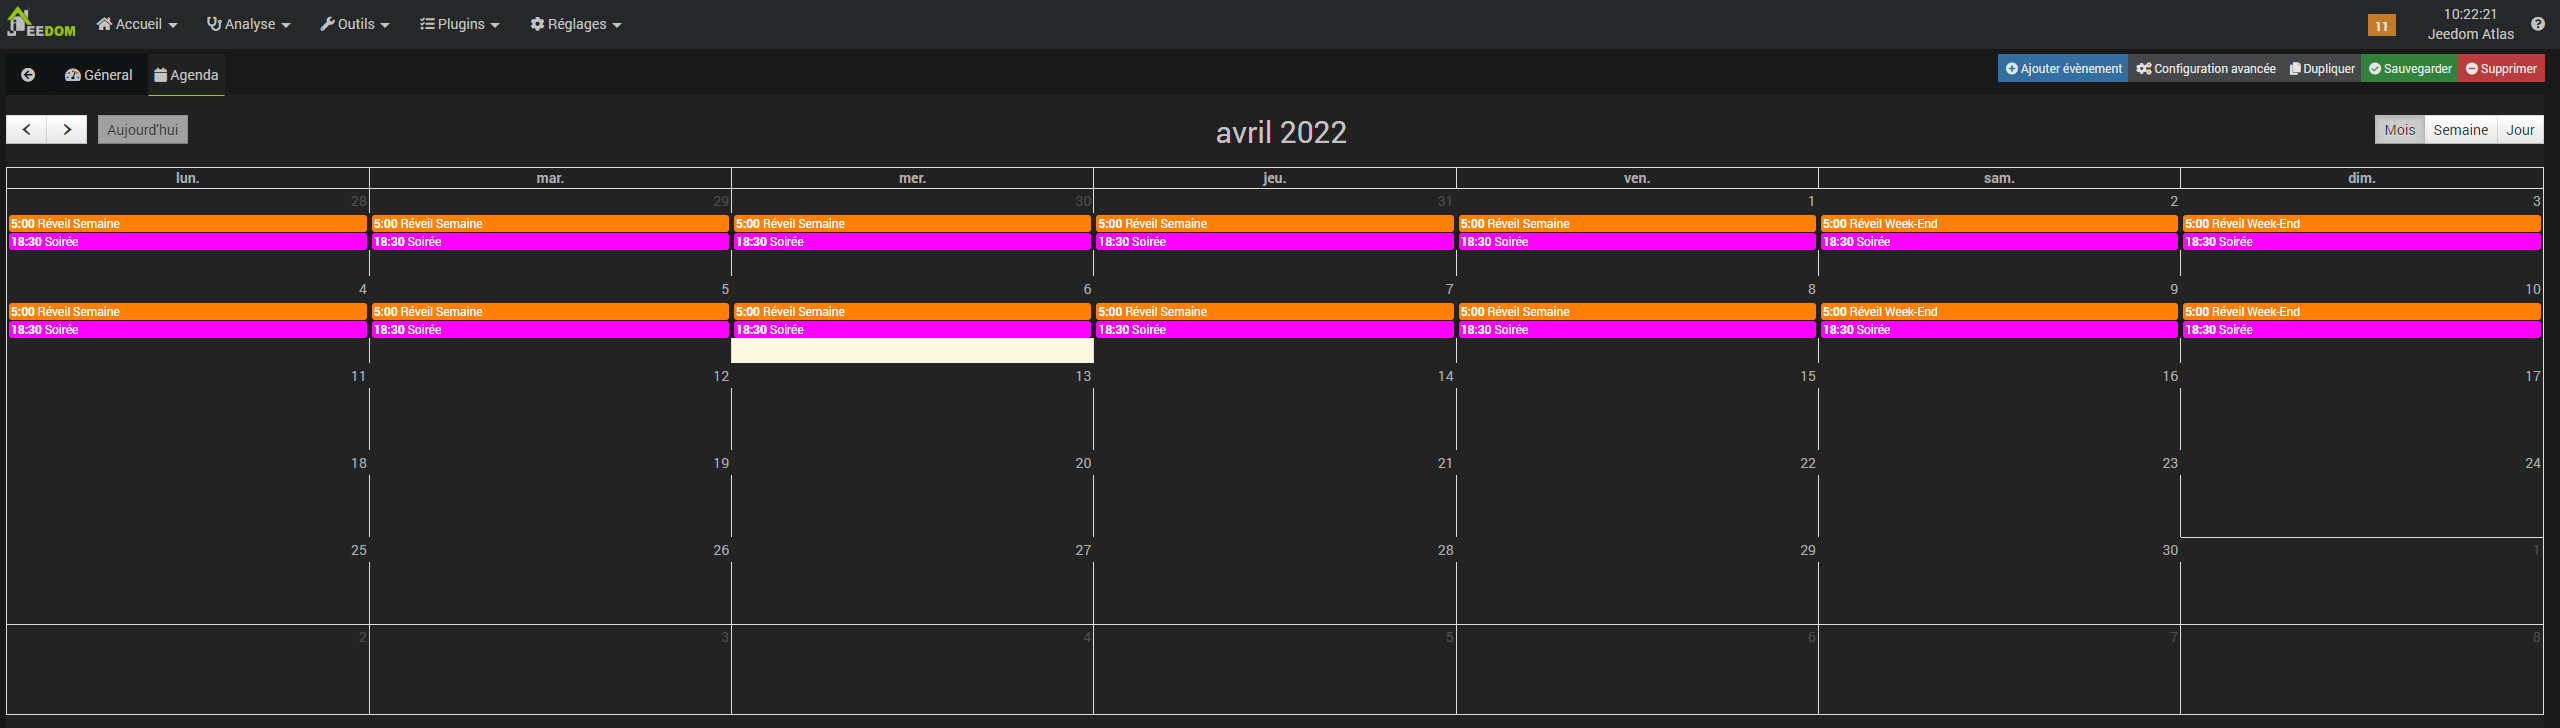Viewport: 2560px width, 728px height.
Task: Go to previous month with left chevron
Action: point(27,129)
